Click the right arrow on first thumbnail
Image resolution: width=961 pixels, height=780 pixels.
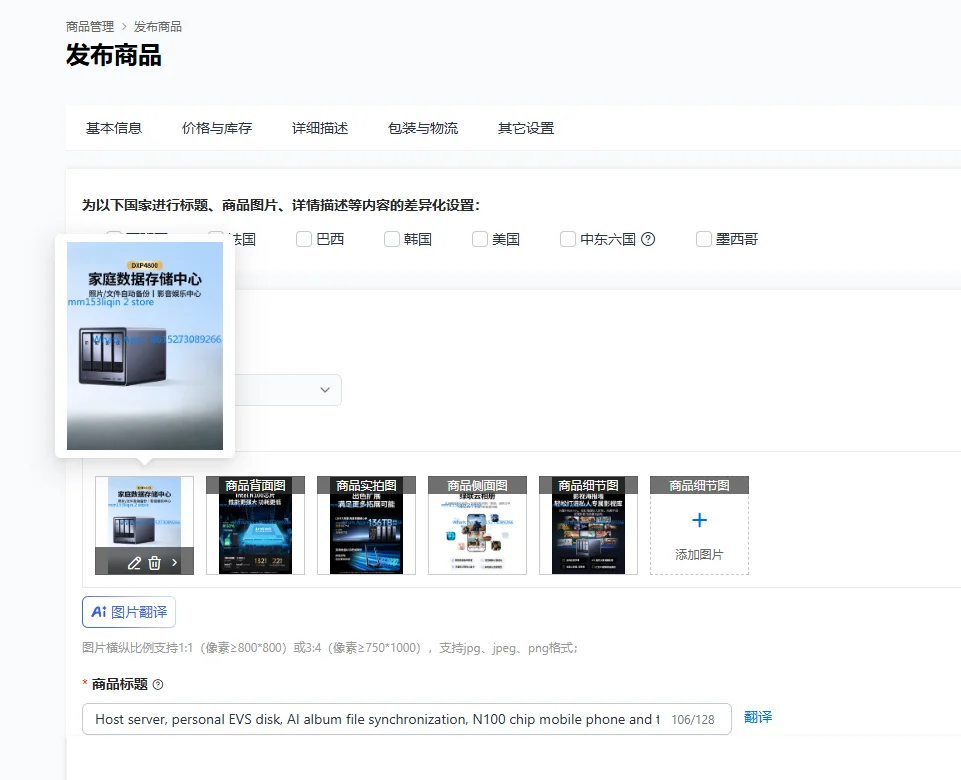coord(175,562)
